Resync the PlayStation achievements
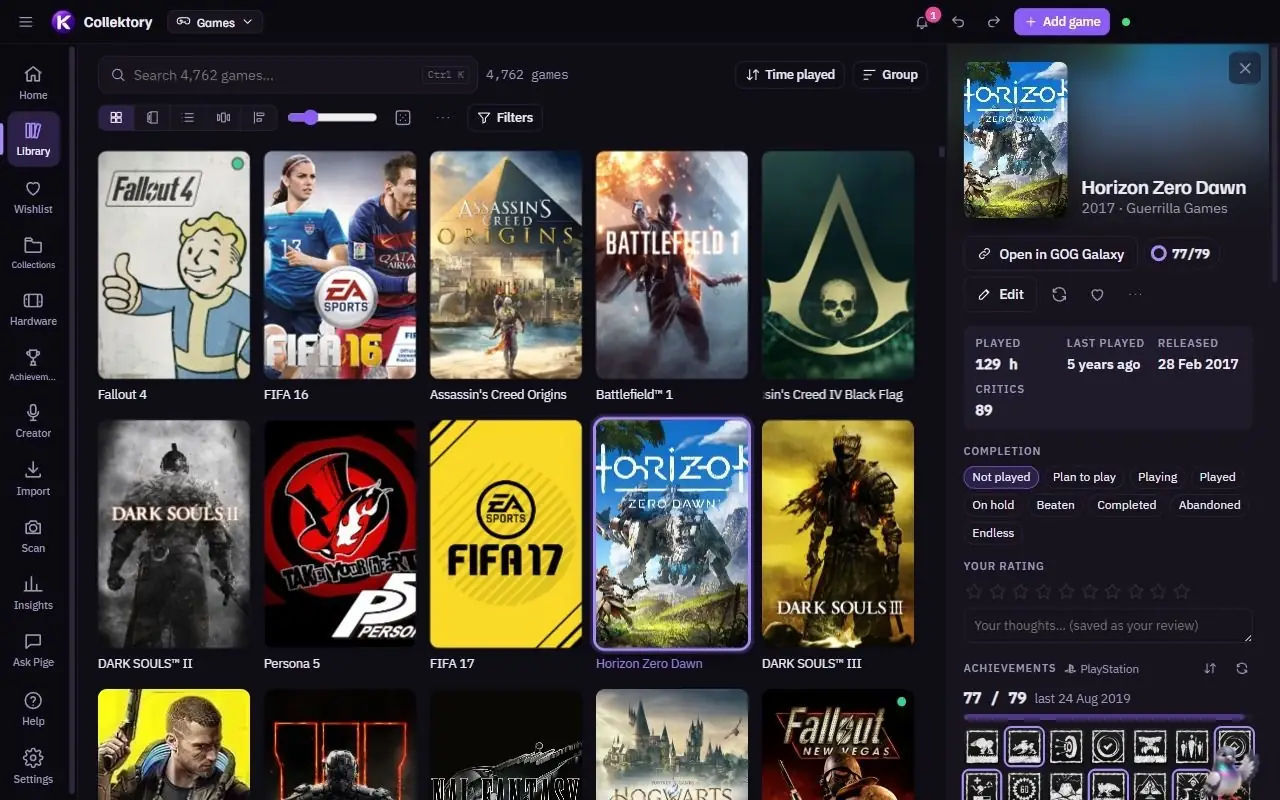 (x=1242, y=668)
